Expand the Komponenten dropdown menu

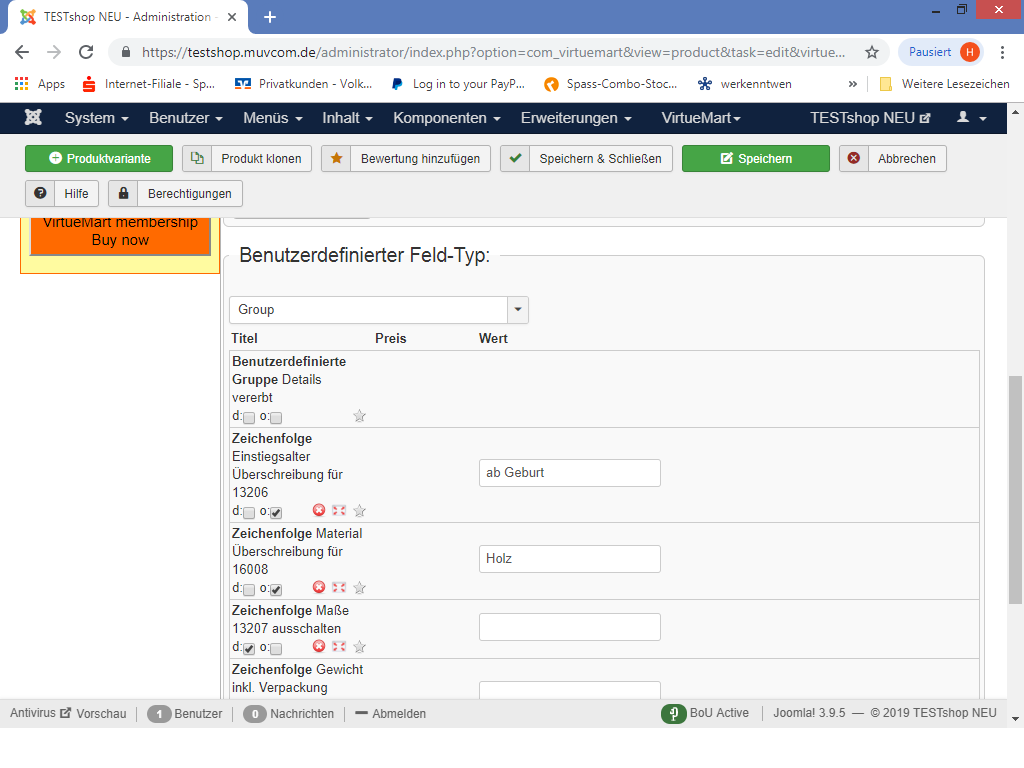coord(447,118)
